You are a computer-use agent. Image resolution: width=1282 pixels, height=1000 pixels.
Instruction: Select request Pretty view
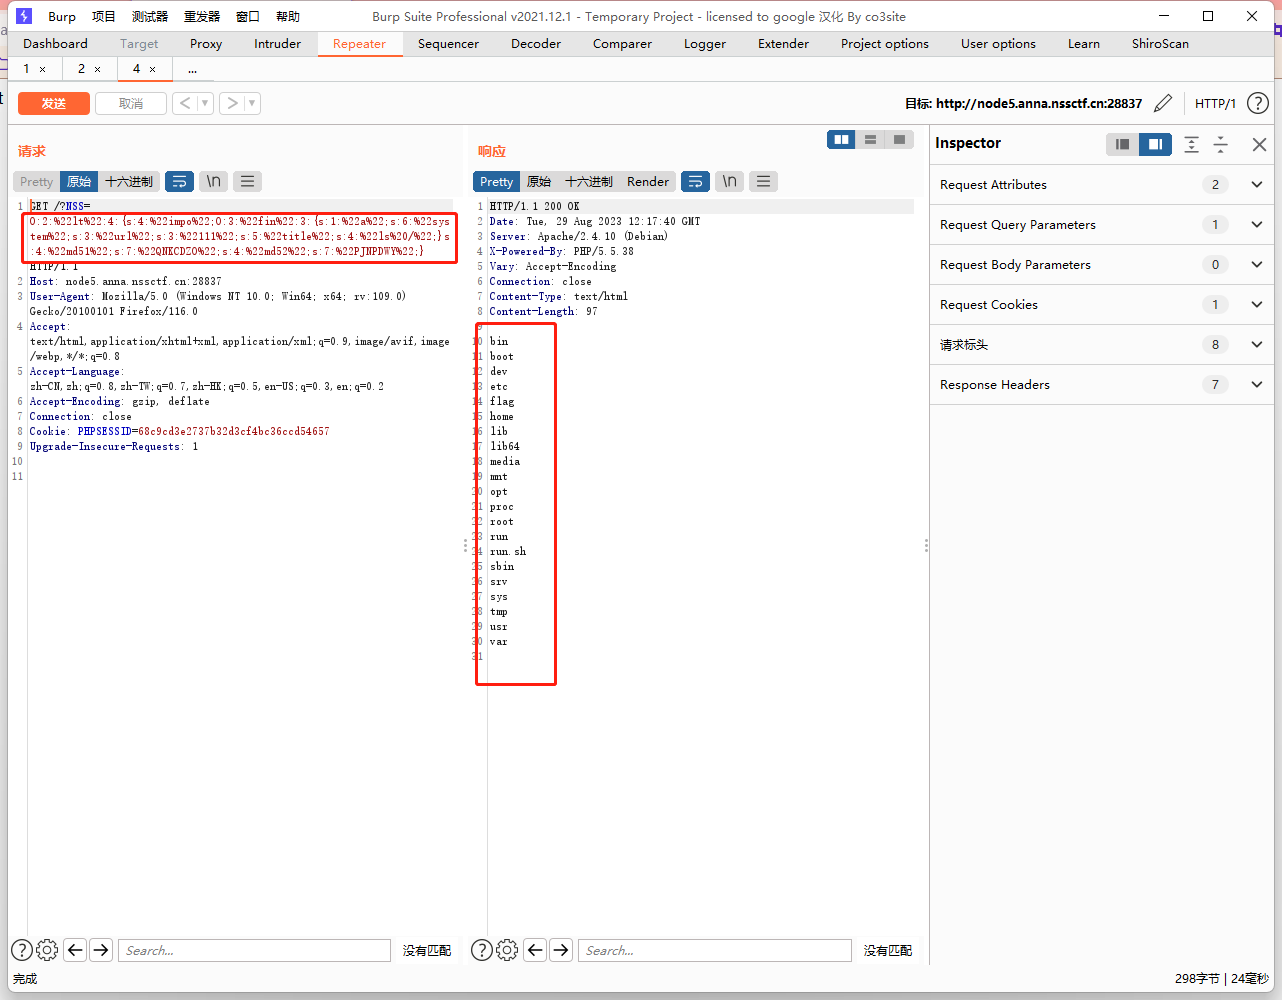pos(36,181)
